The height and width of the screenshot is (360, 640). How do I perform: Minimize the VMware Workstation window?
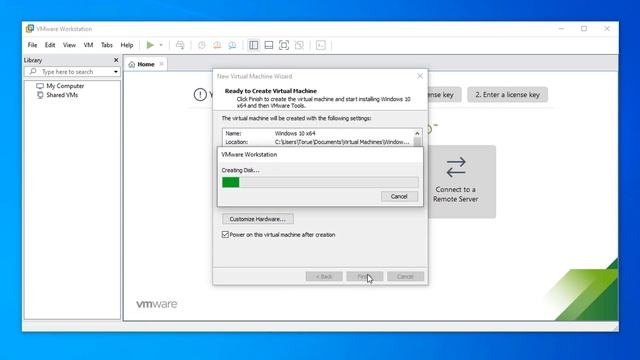[561, 29]
